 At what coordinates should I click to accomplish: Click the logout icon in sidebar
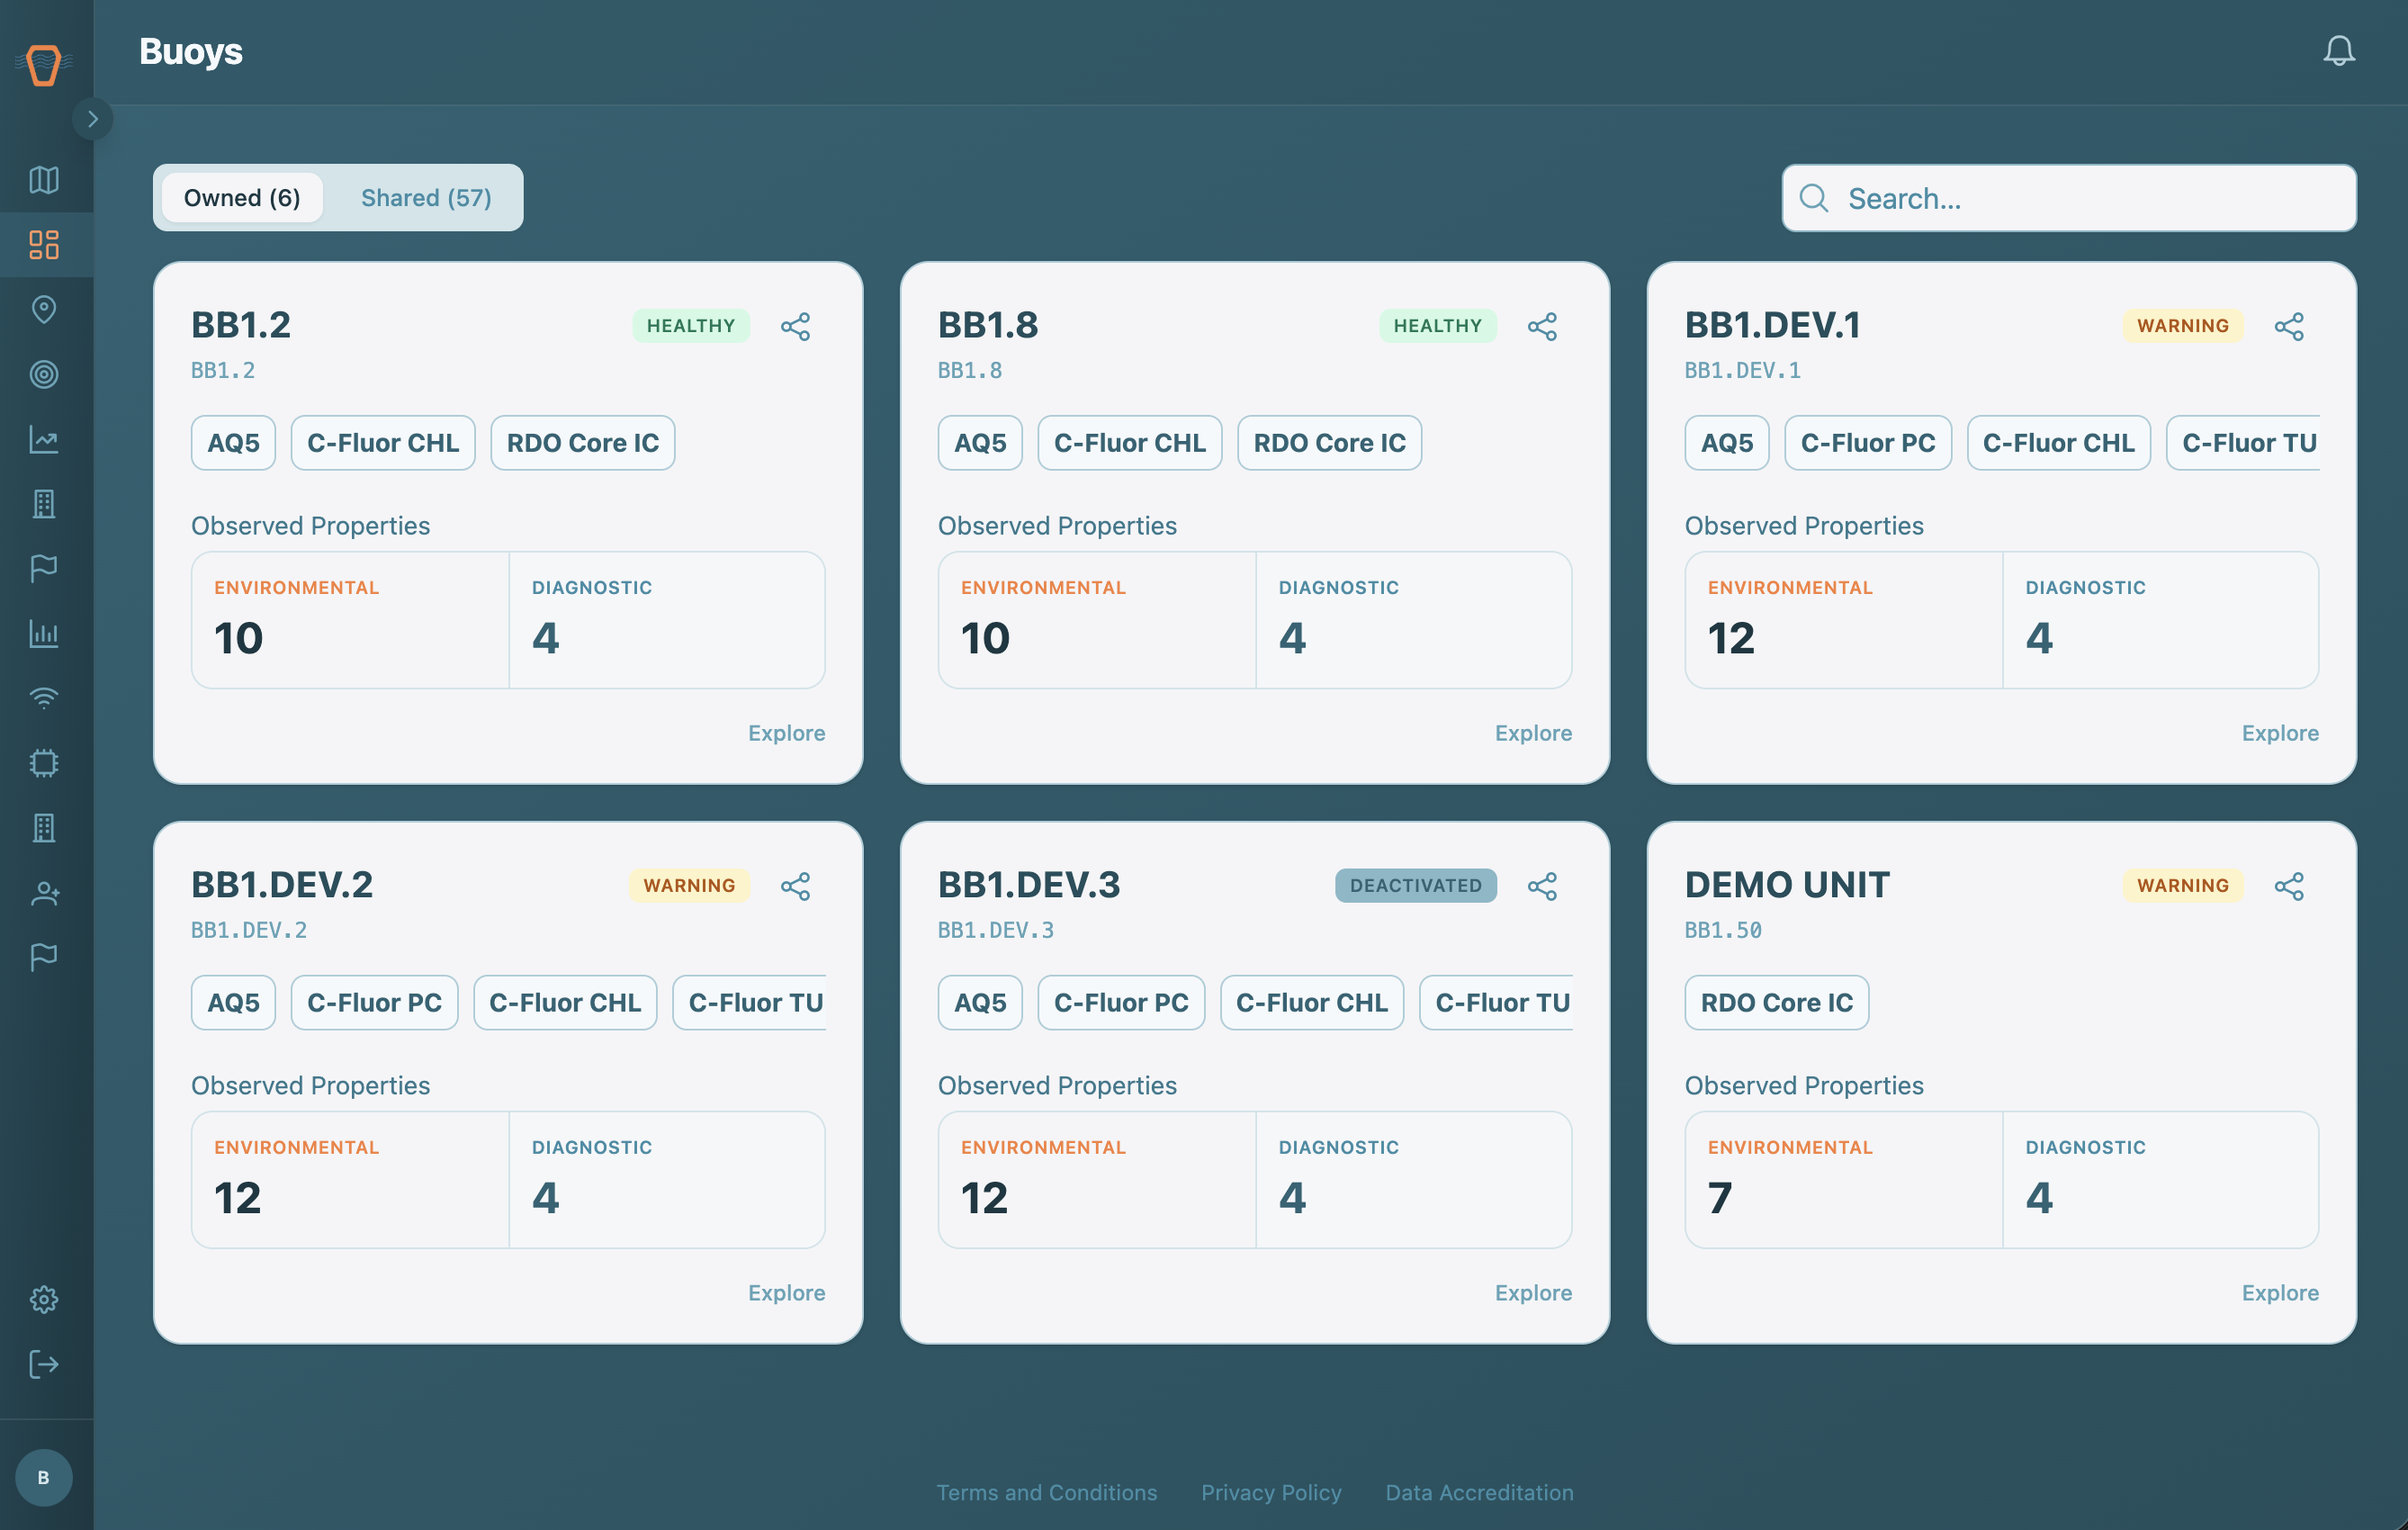[44, 1364]
